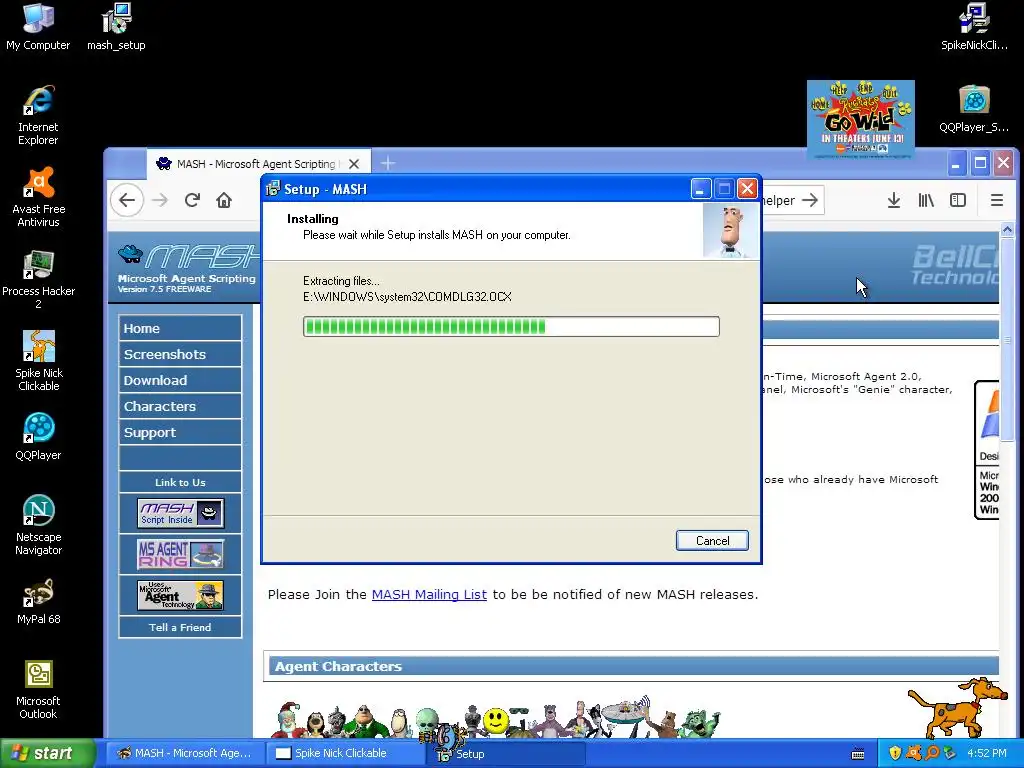Click the search Go arrow in browser toolbar
Viewport: 1024px width, 768px height.
810,200
